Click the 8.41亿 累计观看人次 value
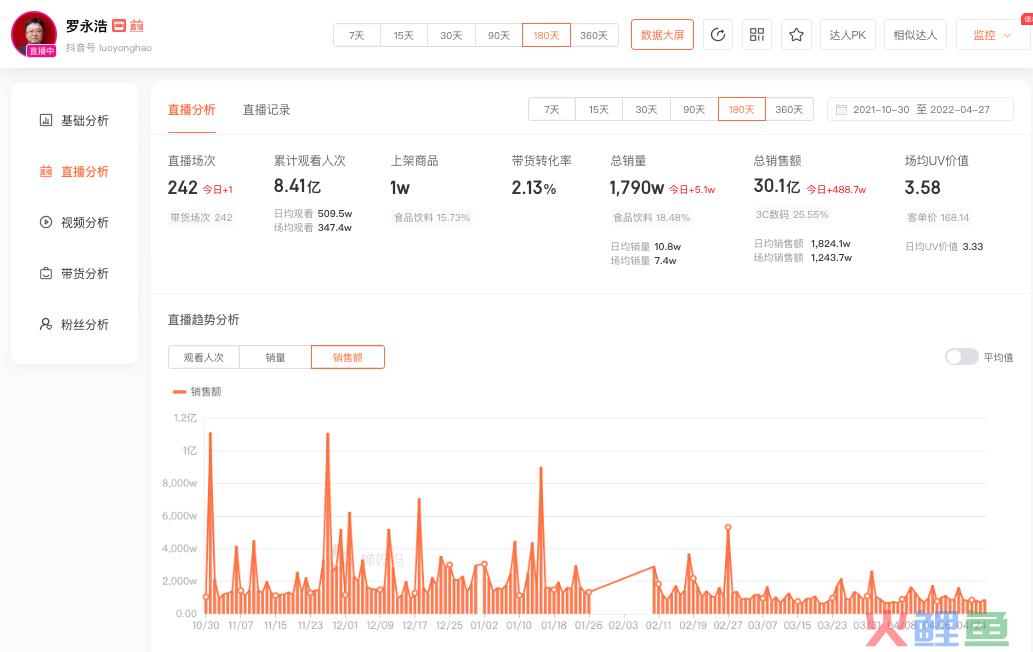This screenshot has height=652, width=1033. [x=297, y=186]
